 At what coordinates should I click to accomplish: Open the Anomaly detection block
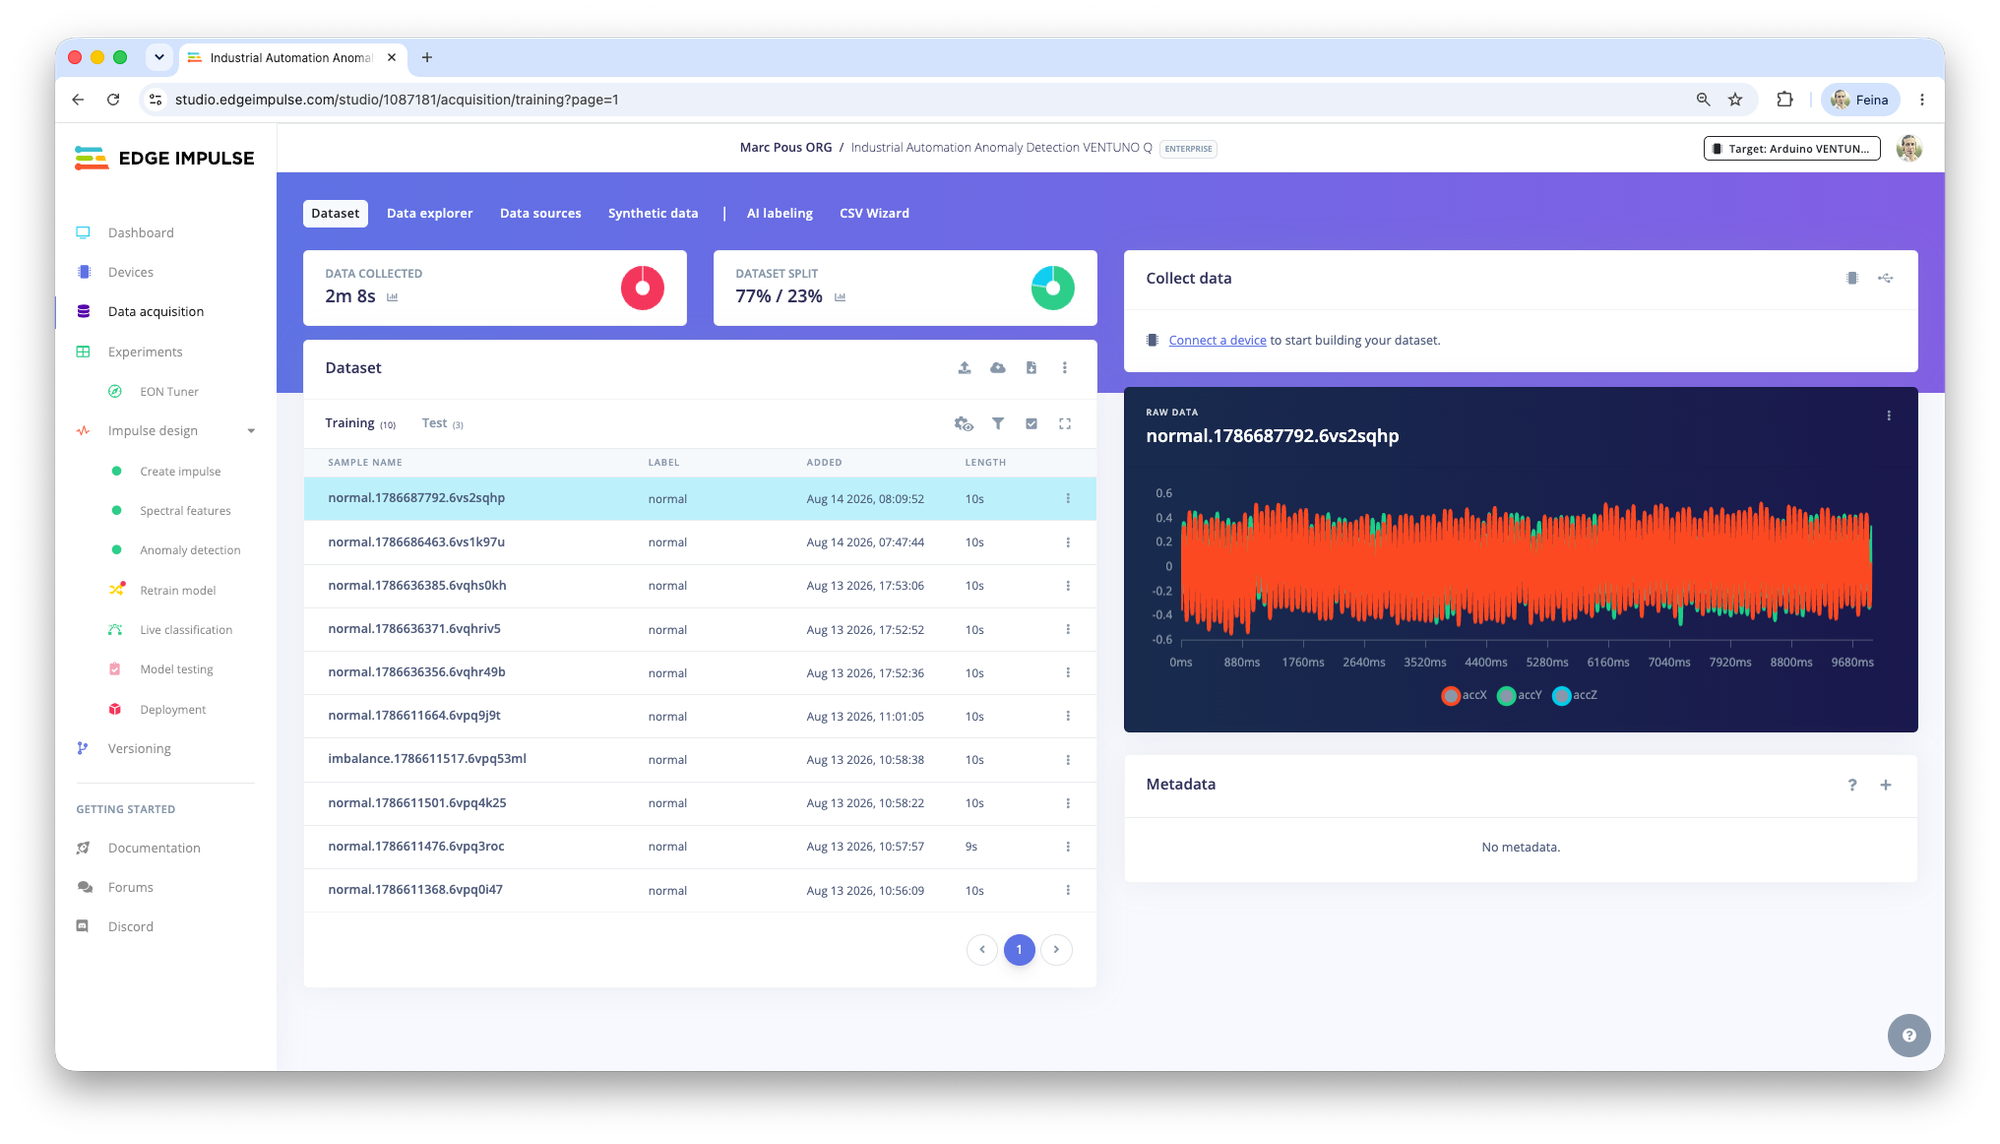(190, 551)
